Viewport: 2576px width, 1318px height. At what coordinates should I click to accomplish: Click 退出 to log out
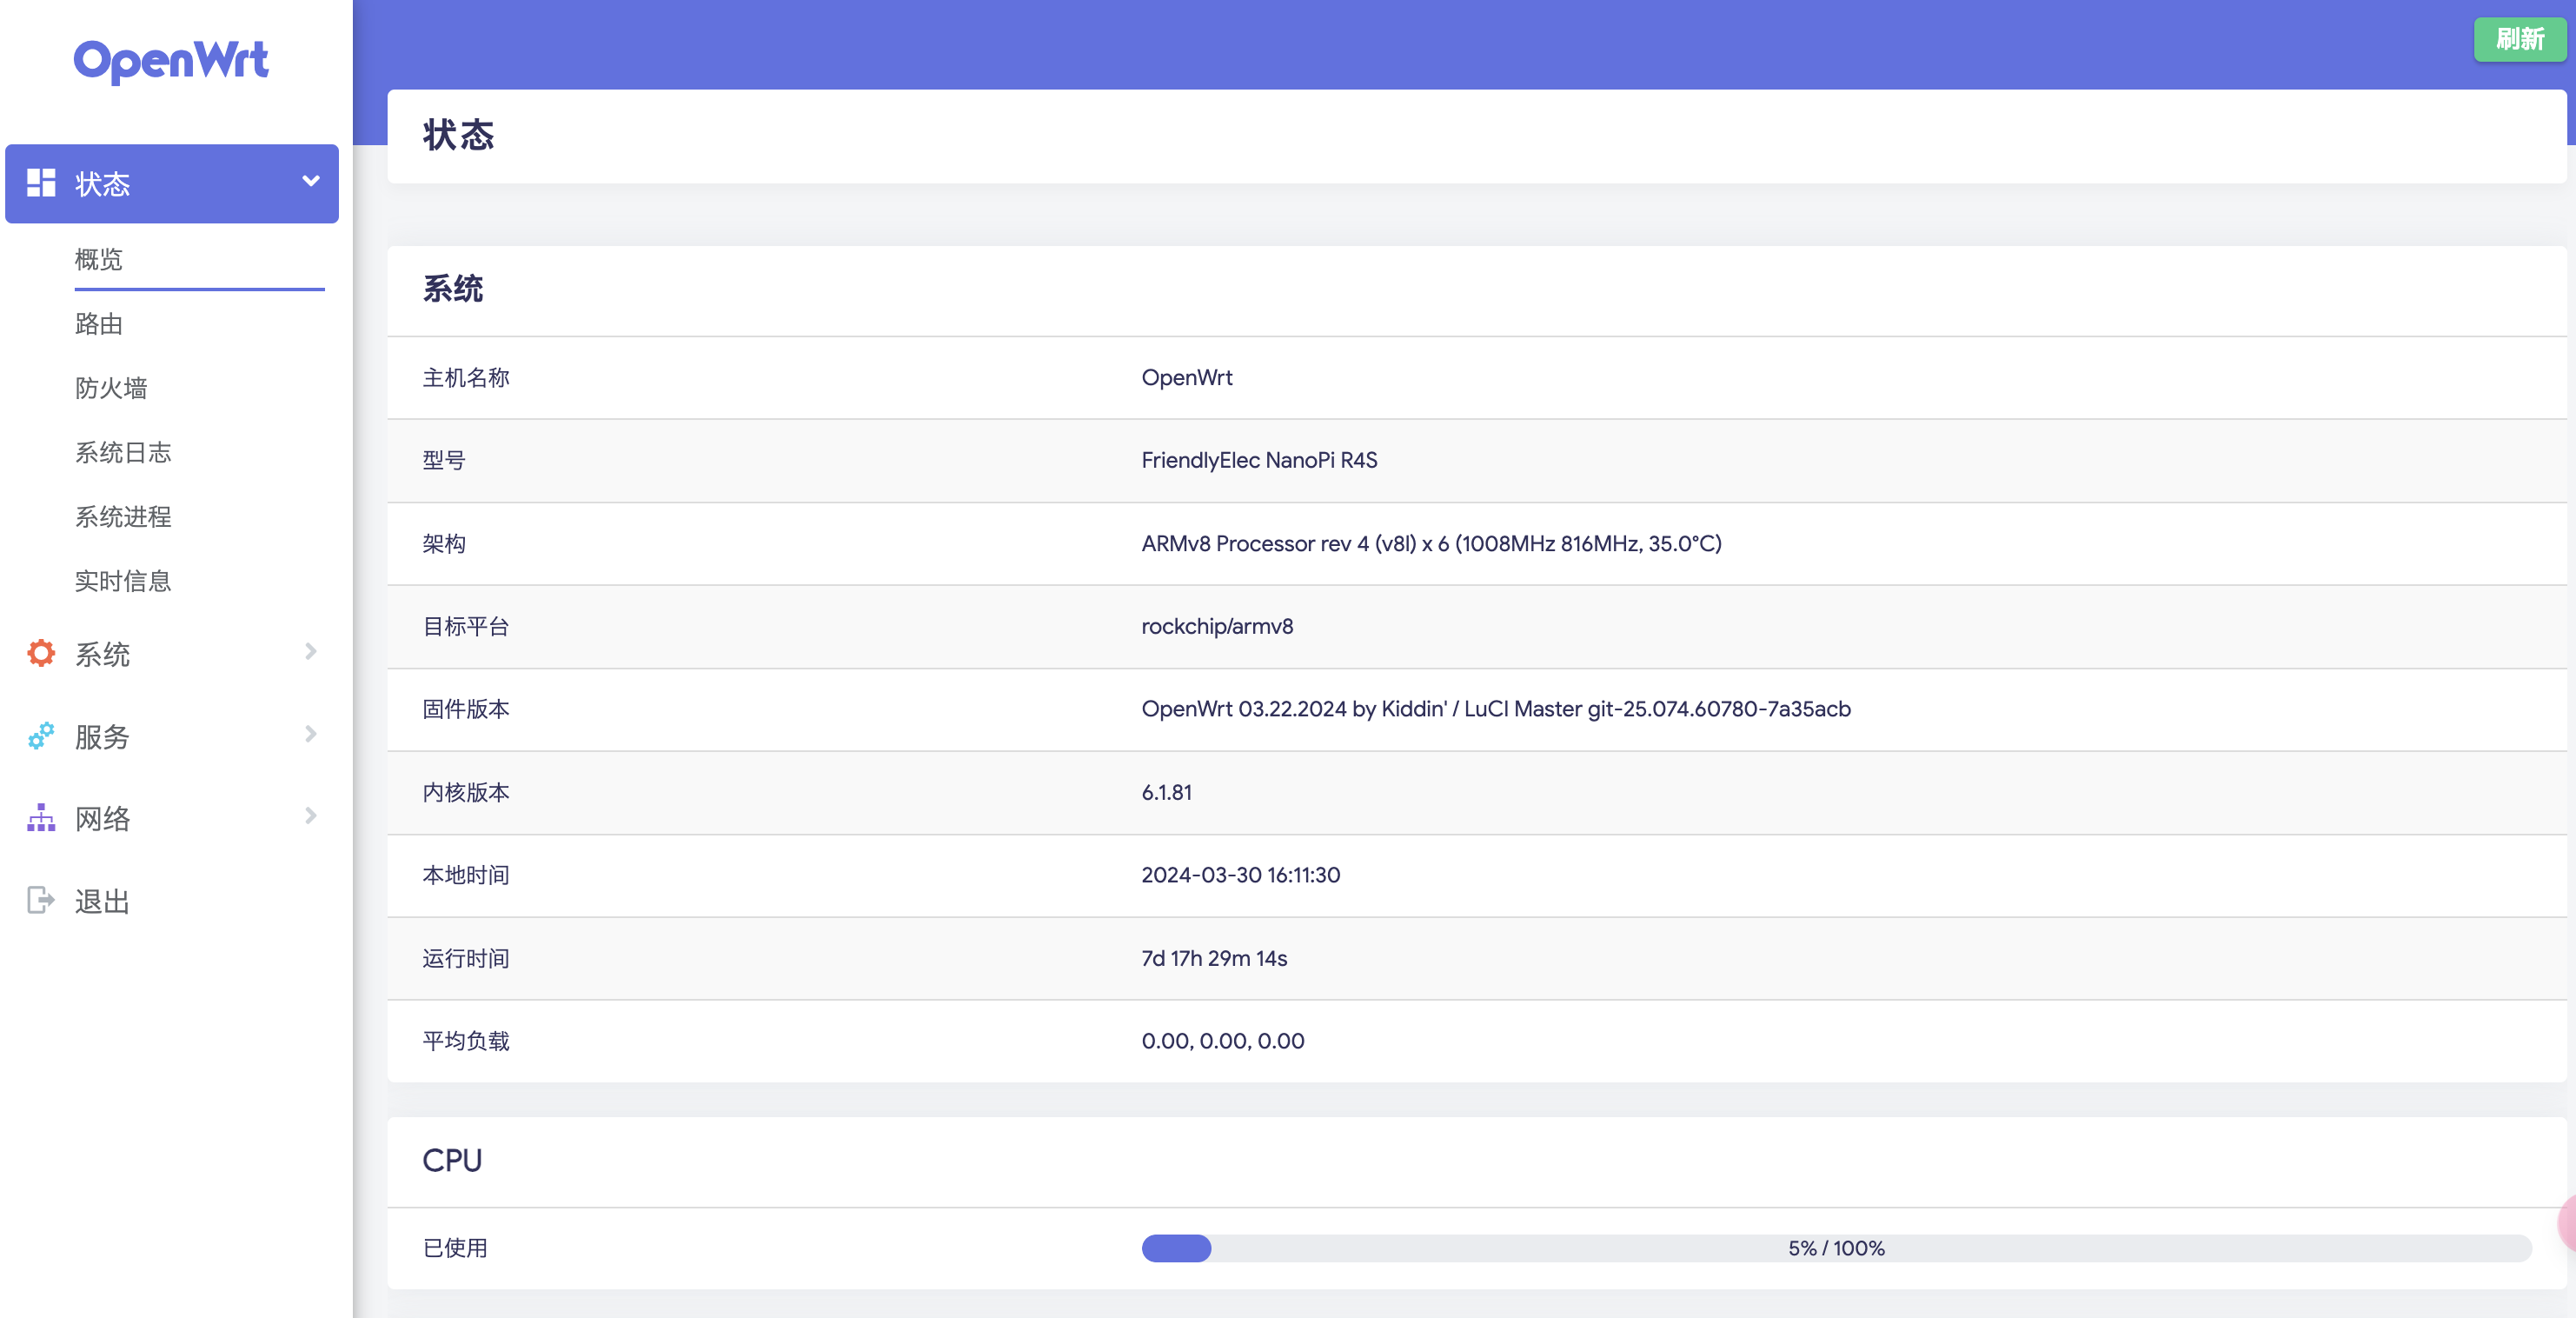[102, 901]
